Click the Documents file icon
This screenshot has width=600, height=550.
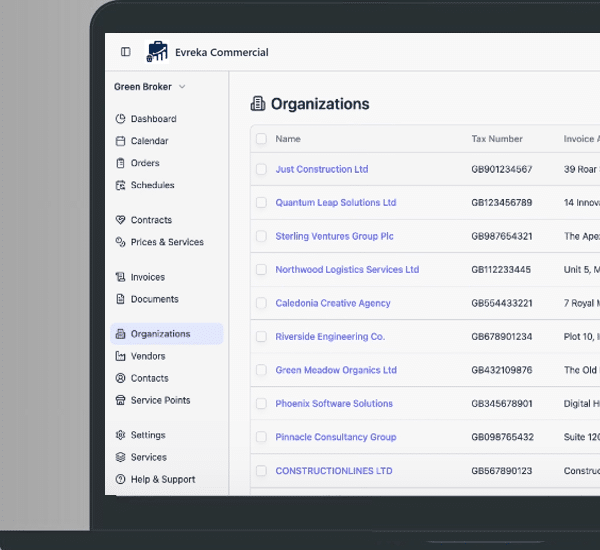click(120, 299)
